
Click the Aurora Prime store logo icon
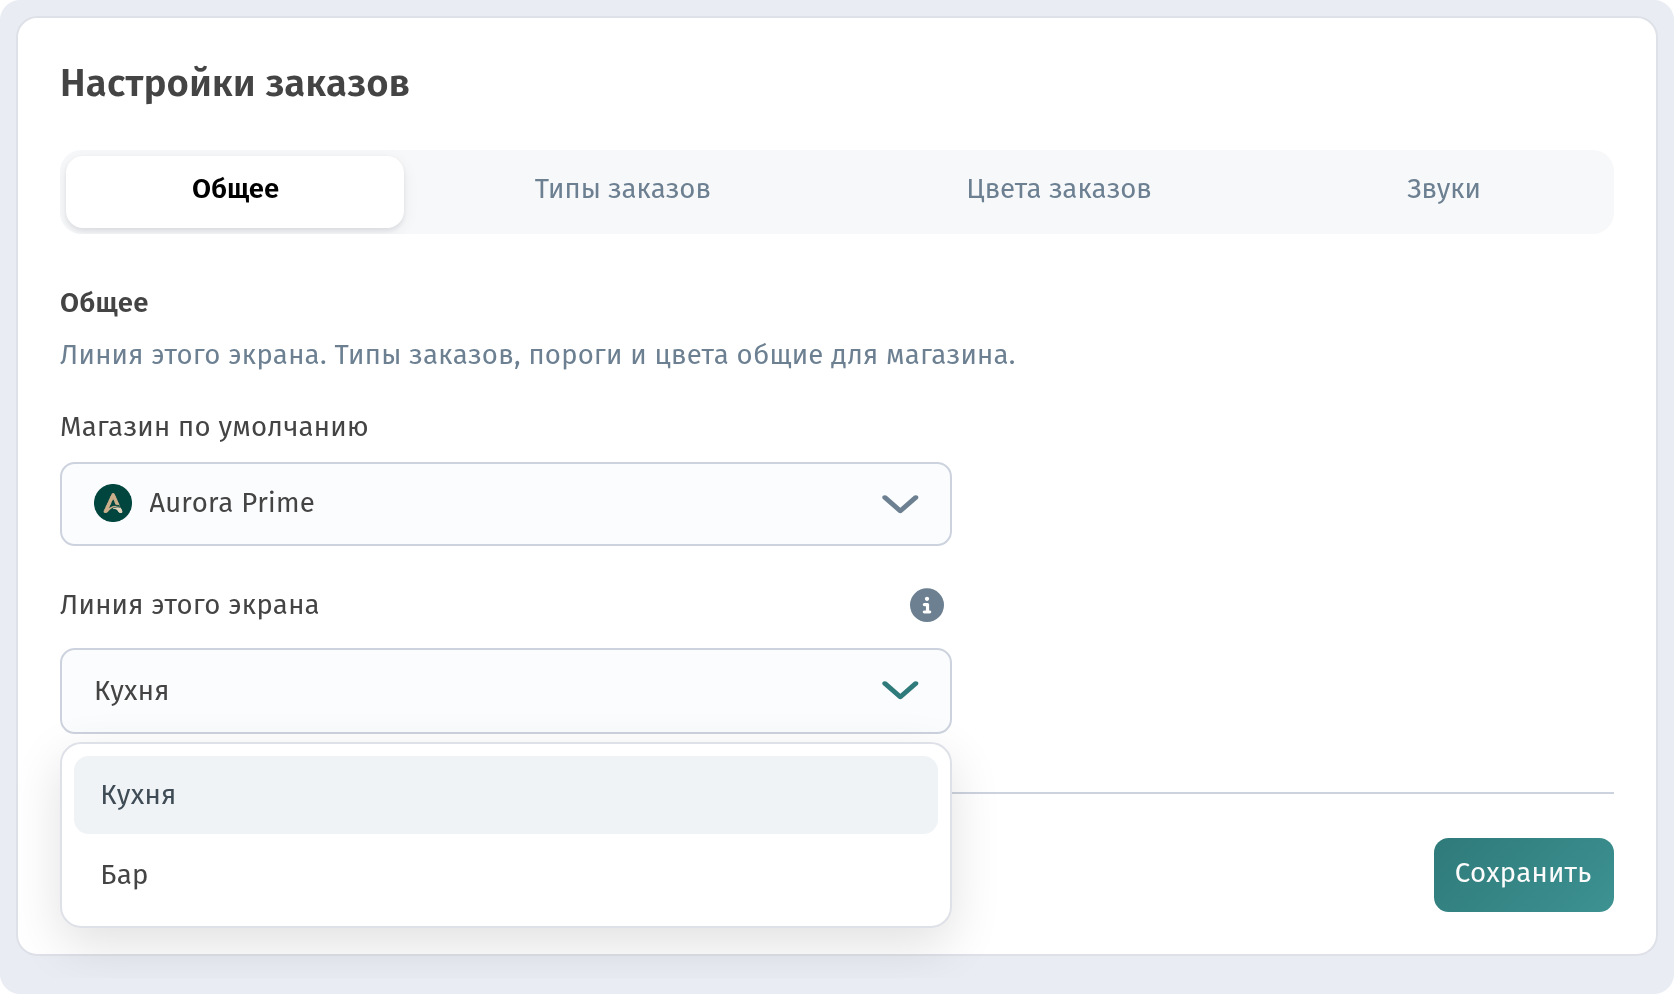[x=113, y=503]
